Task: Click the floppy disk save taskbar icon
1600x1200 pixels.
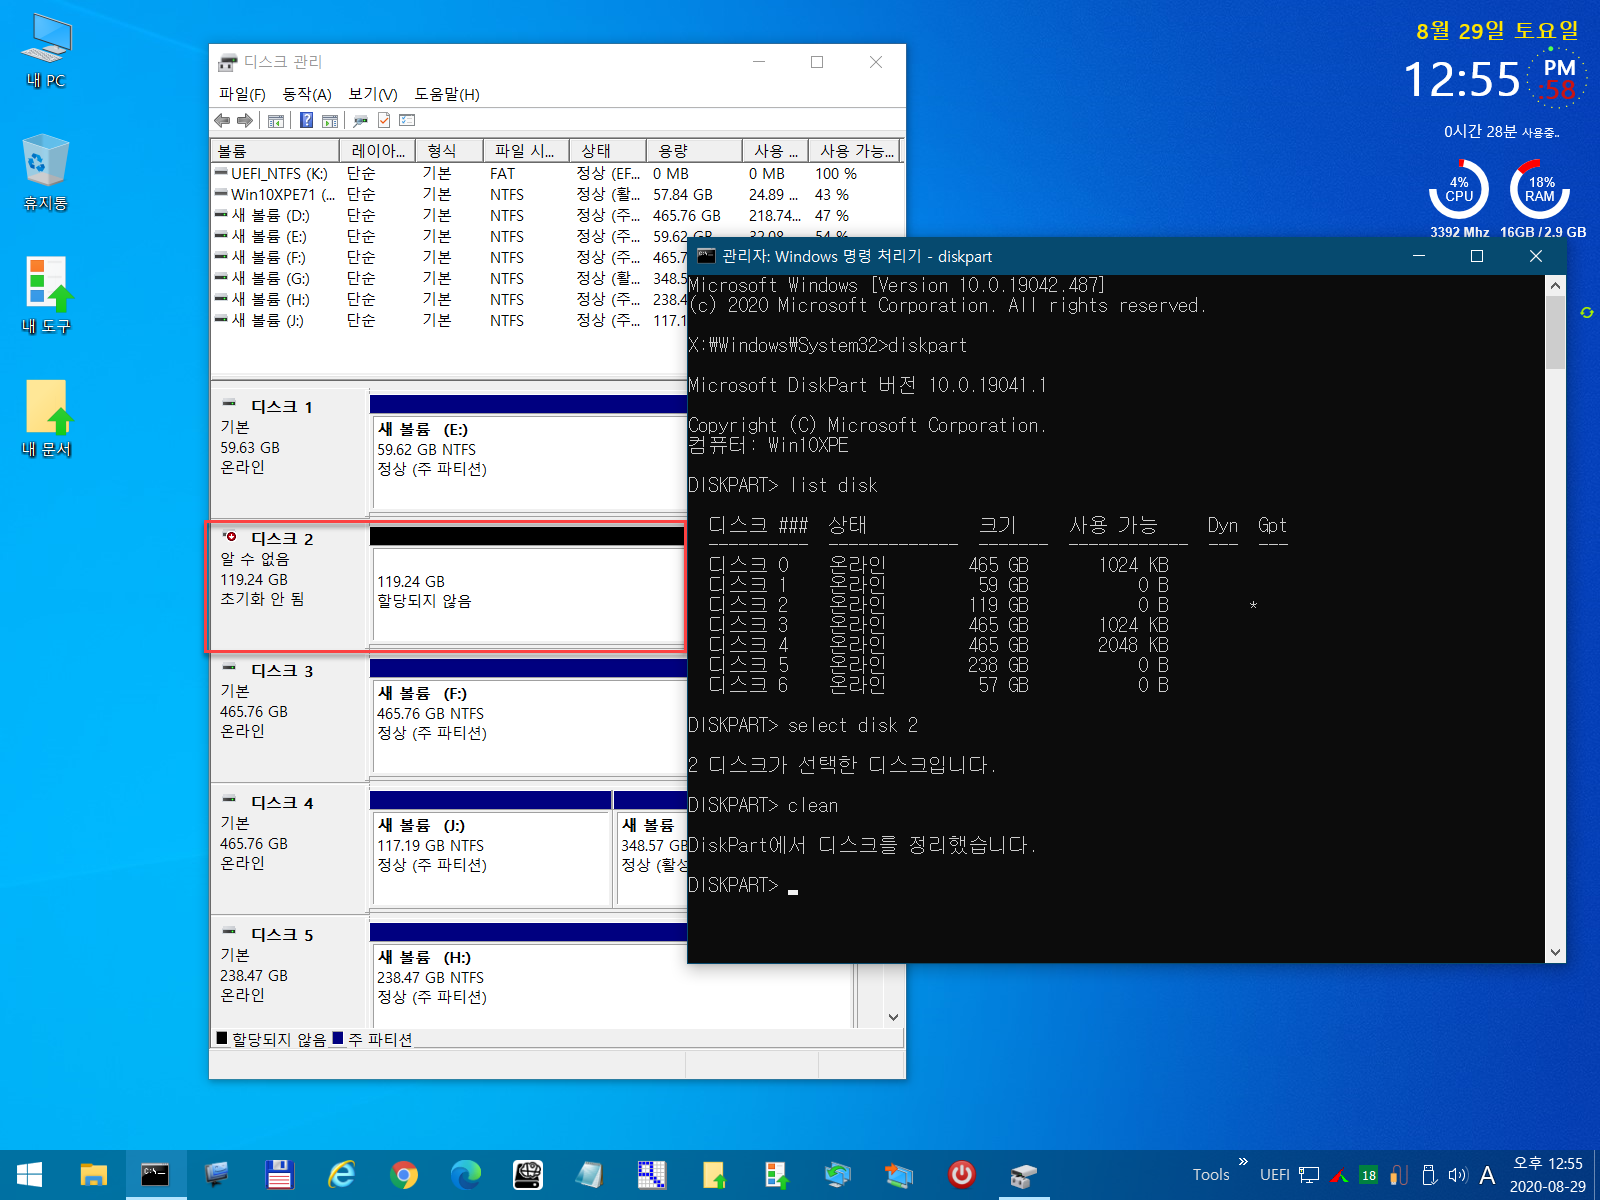Action: point(279,1175)
